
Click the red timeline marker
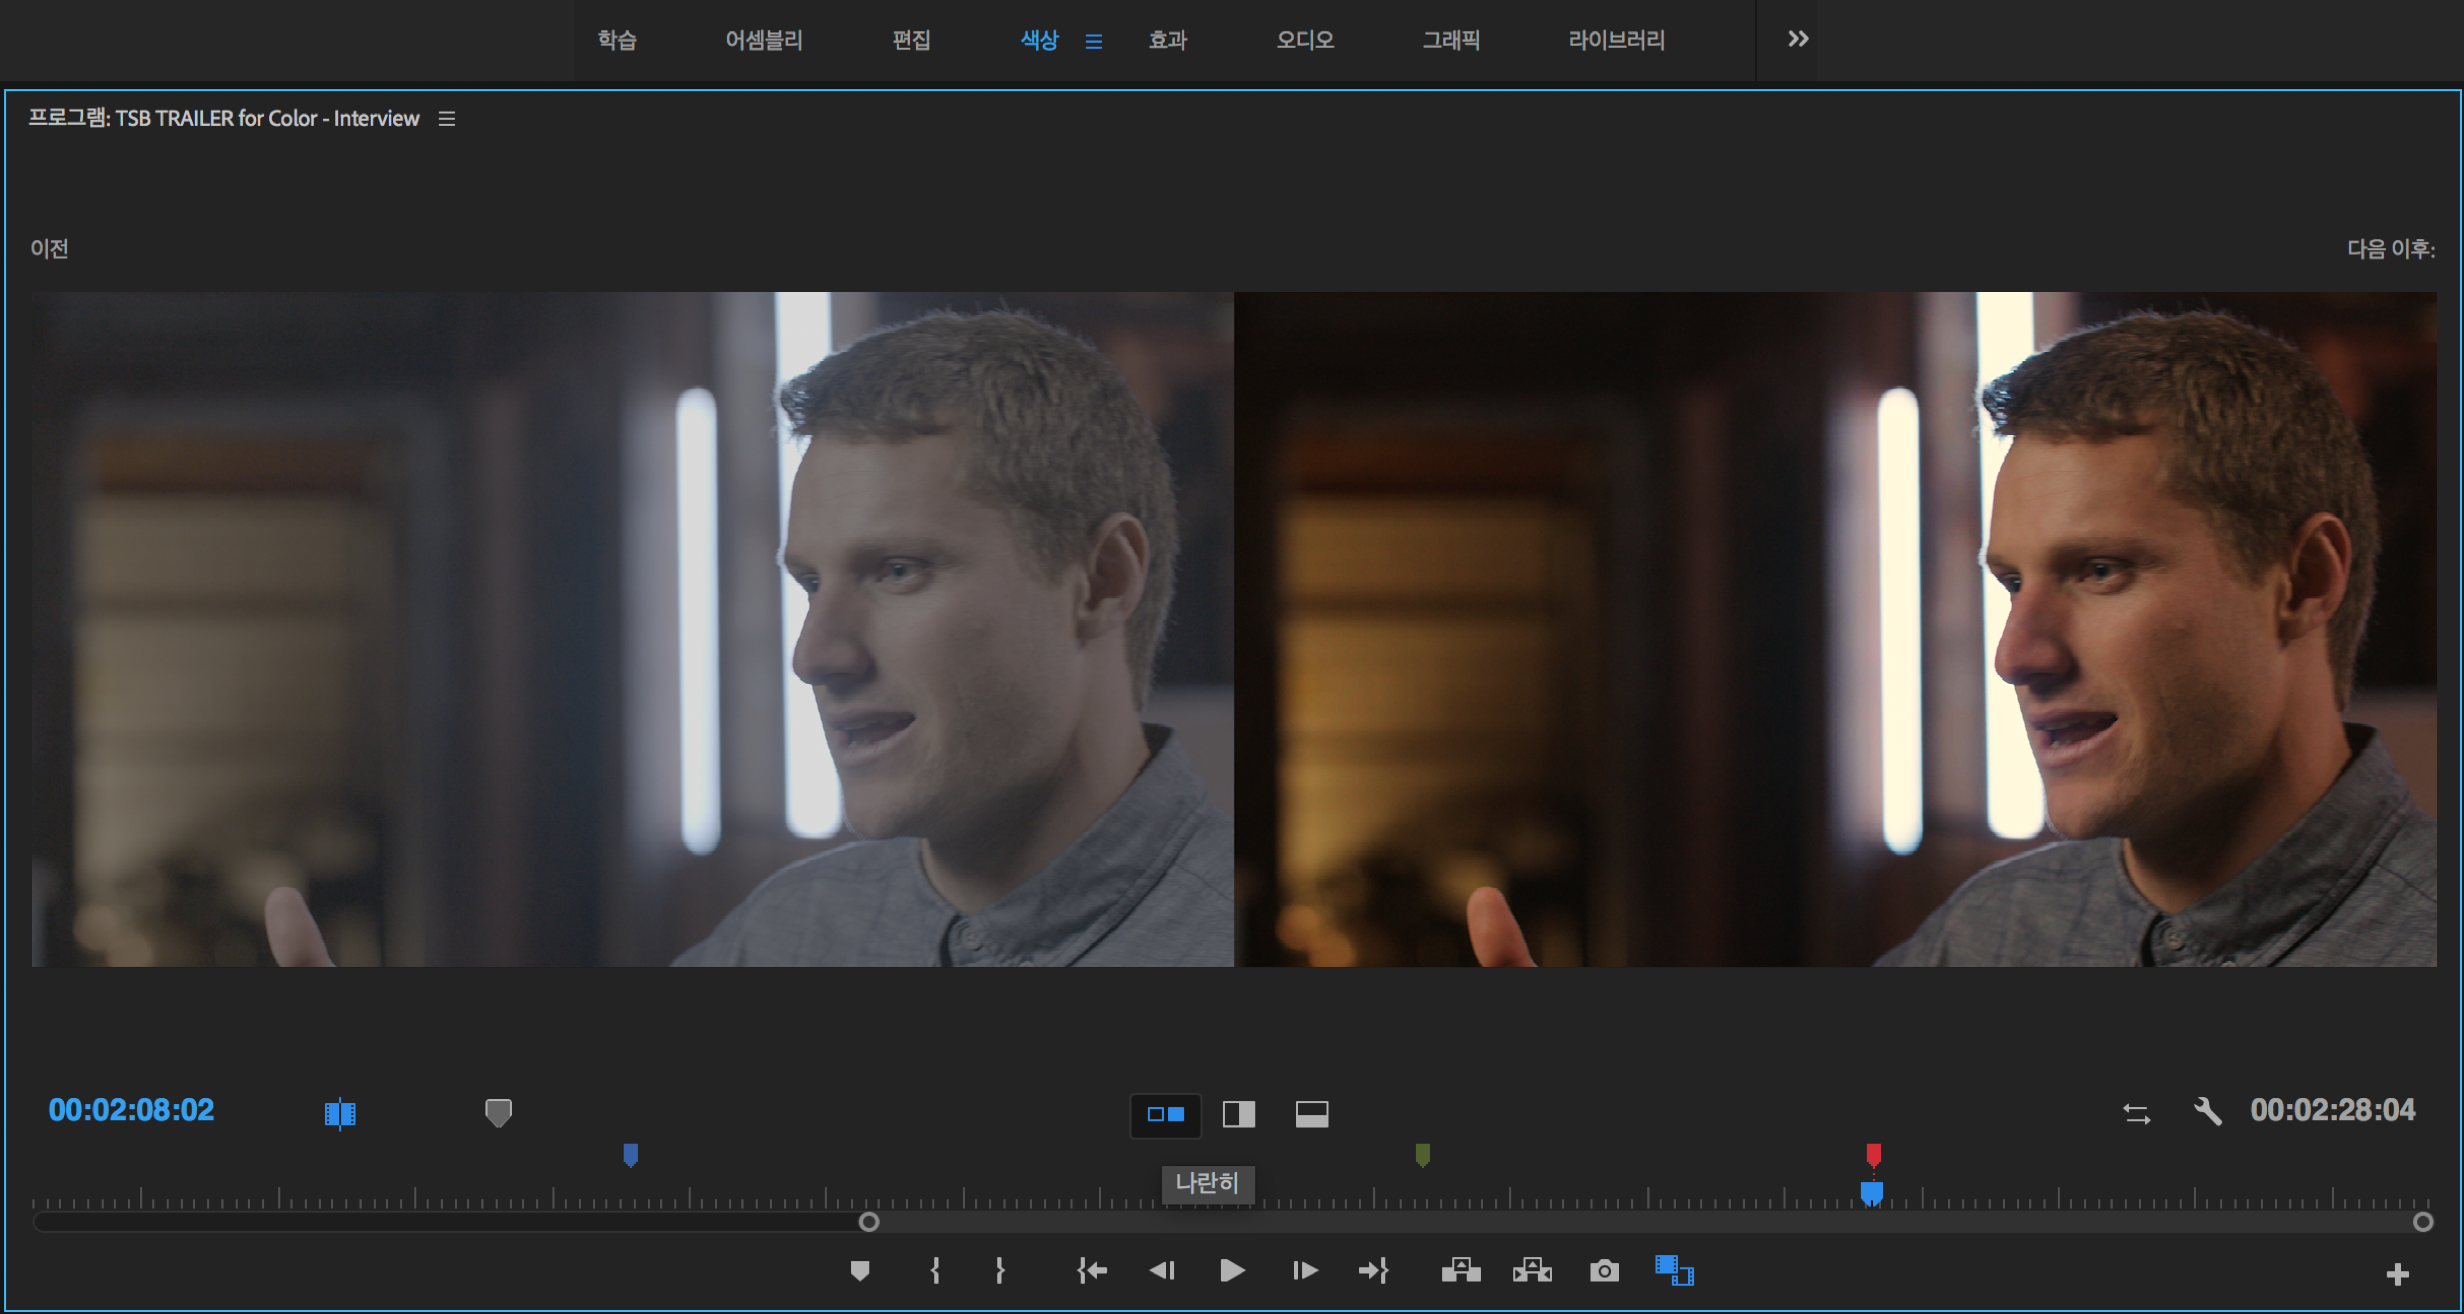point(1873,1155)
